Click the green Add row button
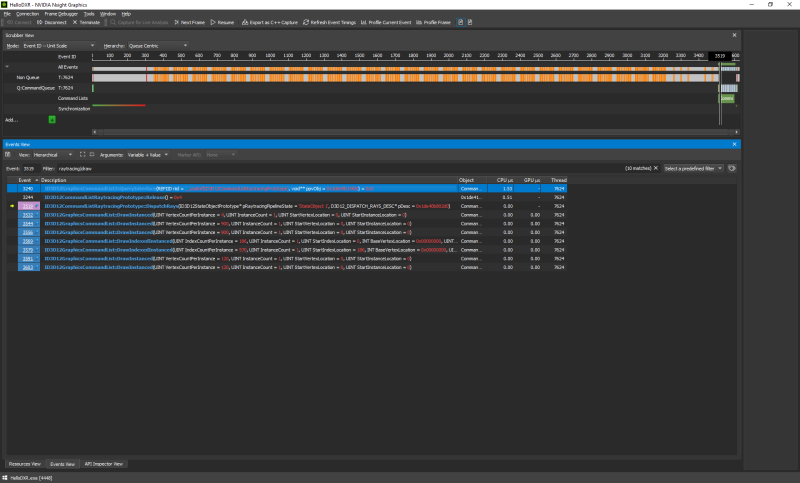This screenshot has width=800, height=483. (x=52, y=119)
